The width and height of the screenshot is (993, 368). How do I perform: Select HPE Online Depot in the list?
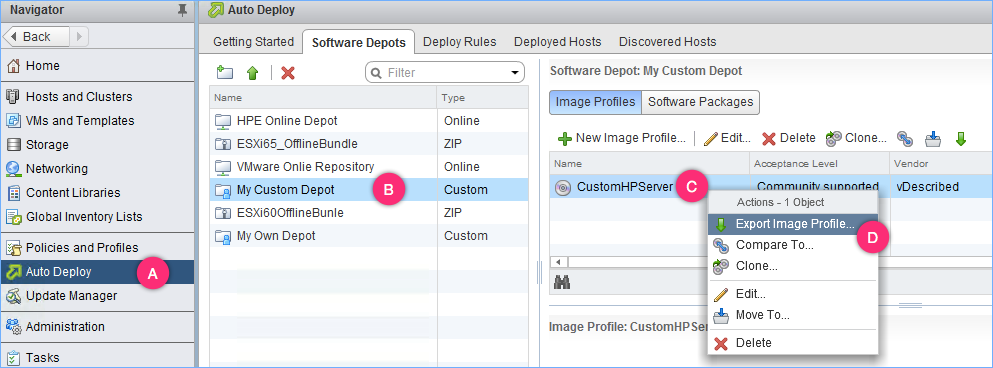coord(323,120)
